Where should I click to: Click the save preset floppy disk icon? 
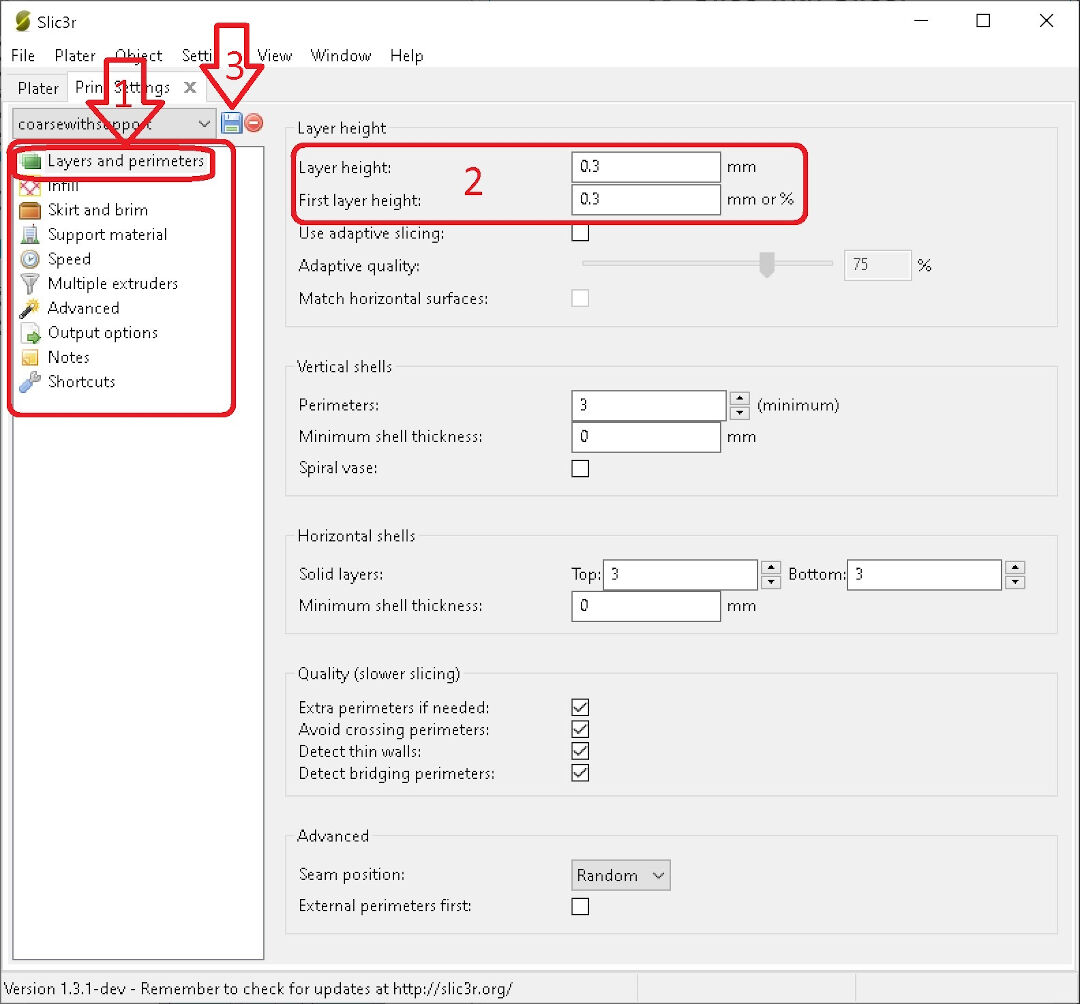coord(232,123)
